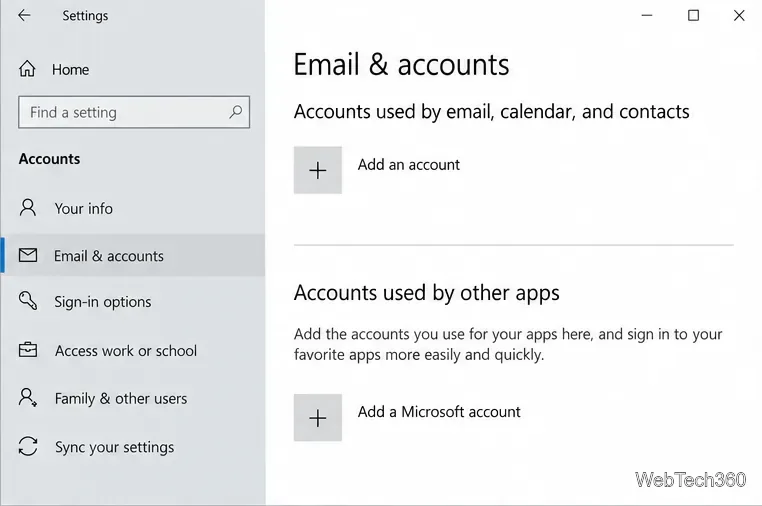762x506 pixels.
Task: Click the Access work or school briefcase icon
Action: point(28,350)
